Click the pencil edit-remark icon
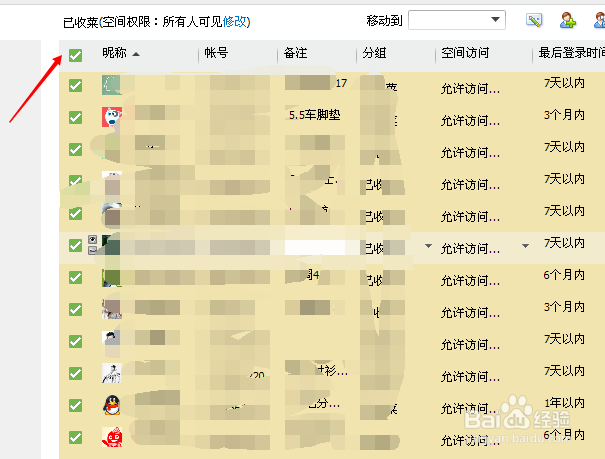 click(534, 20)
